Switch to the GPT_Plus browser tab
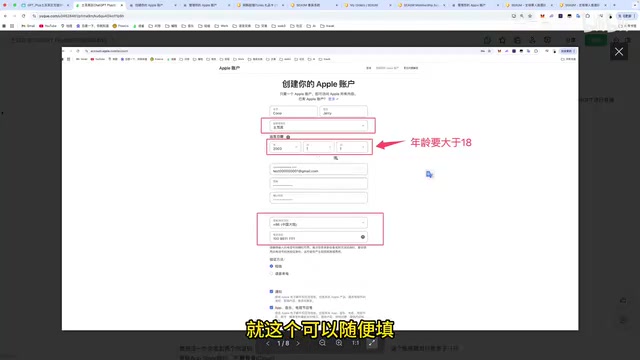The width and height of the screenshot is (640, 360). click(x=43, y=5)
